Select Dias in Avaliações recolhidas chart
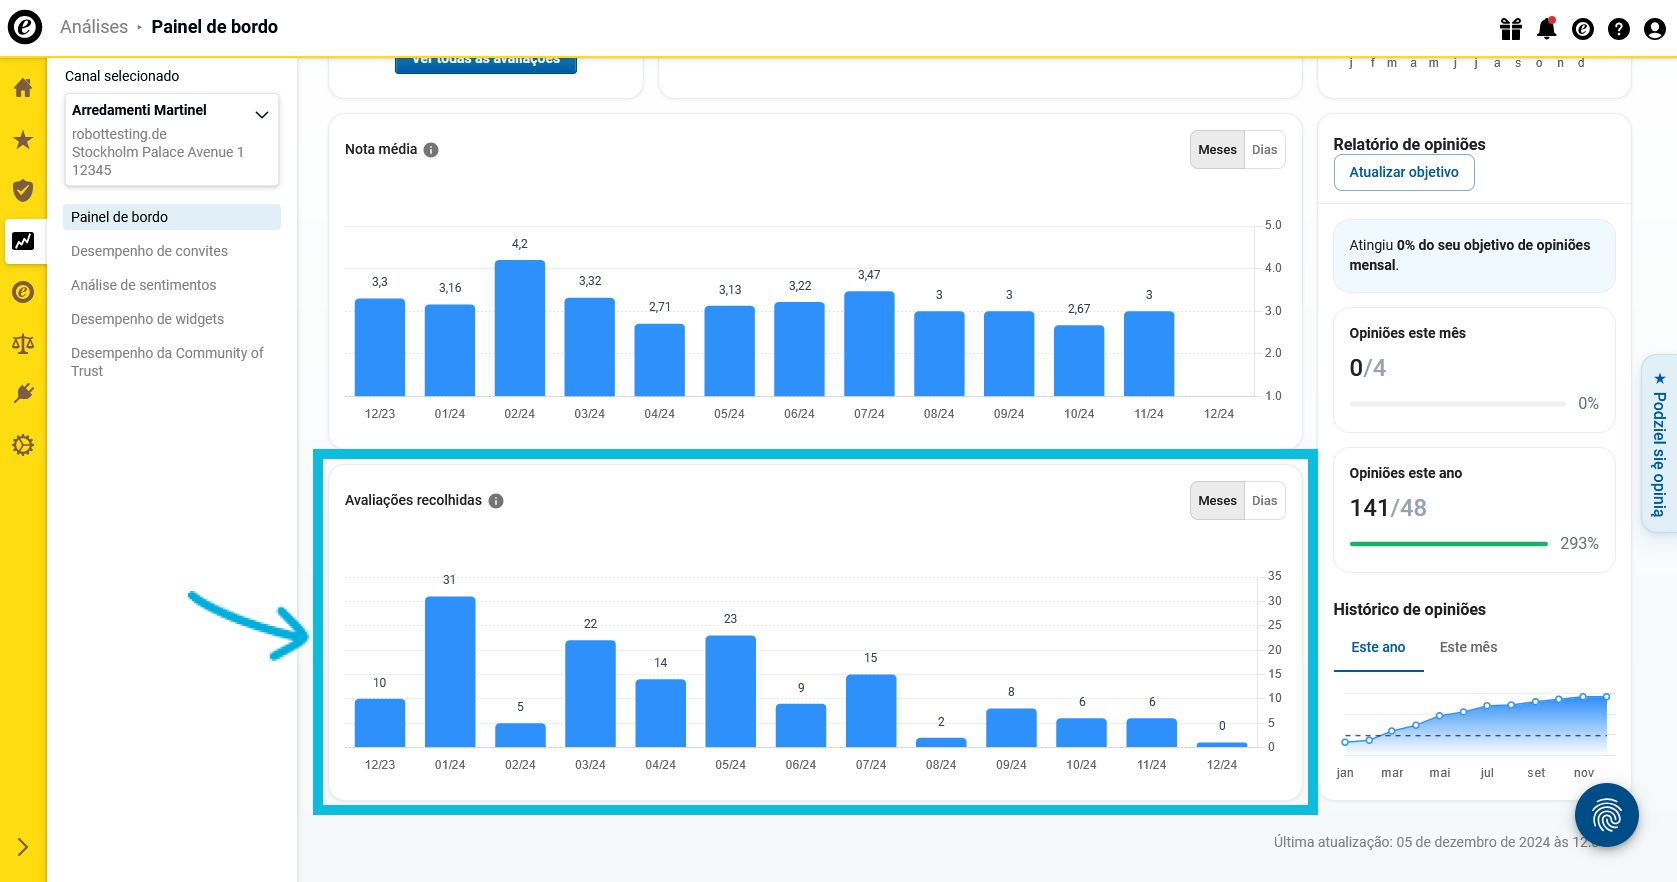Viewport: 1677px width, 882px height. (x=1264, y=501)
